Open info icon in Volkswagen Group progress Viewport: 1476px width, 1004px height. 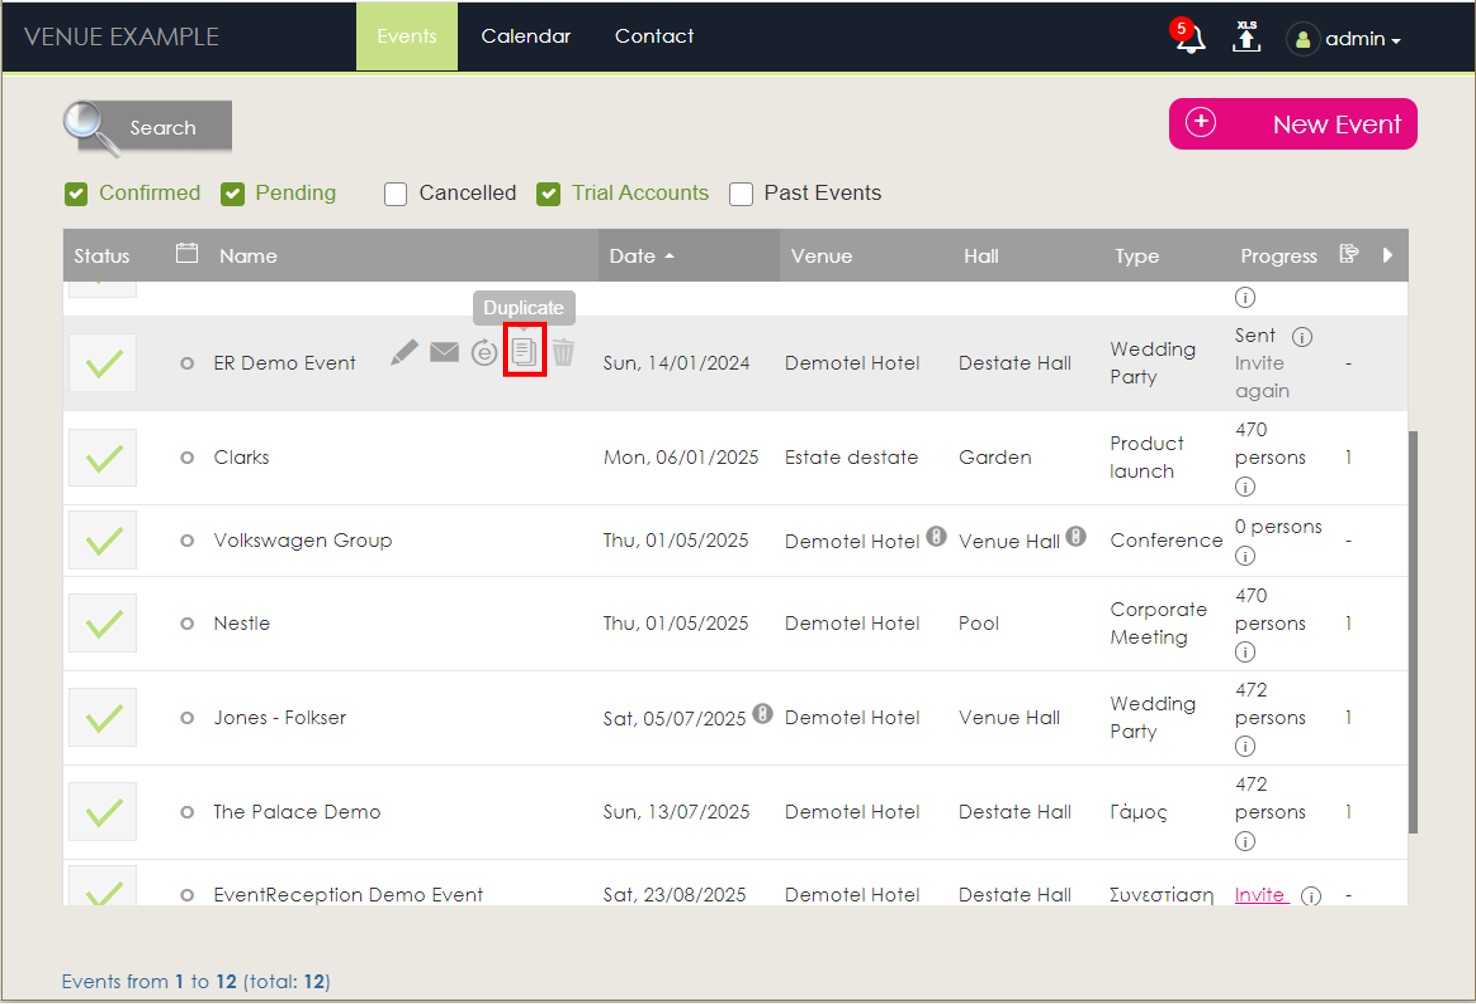click(x=1245, y=556)
